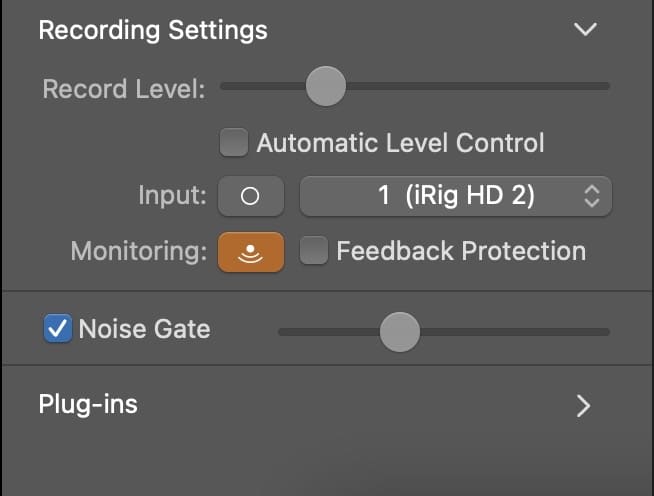Click the mono/stereo input format circle button

pos(251,196)
